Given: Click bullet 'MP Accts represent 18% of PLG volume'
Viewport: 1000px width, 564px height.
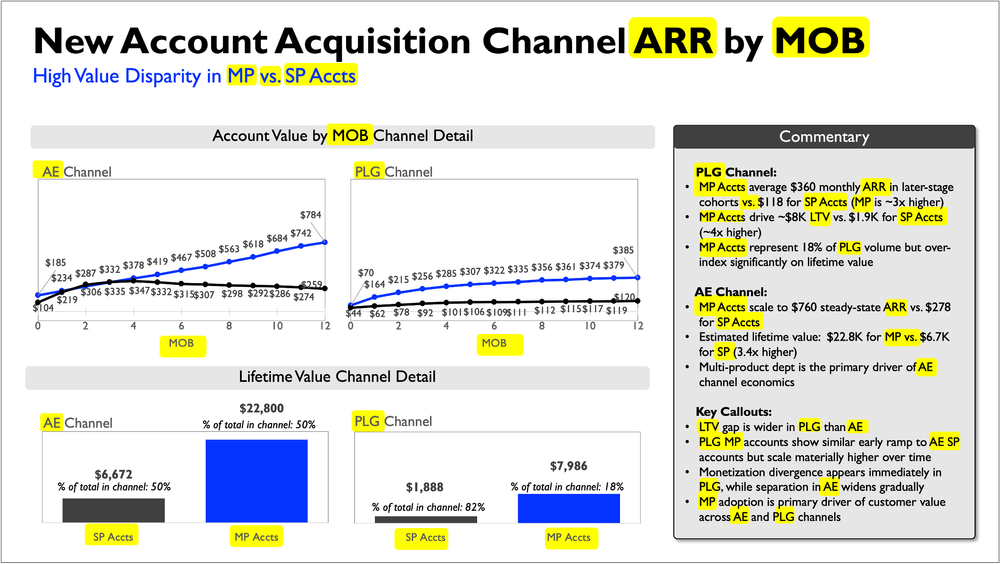Looking at the screenshot, I should [x=825, y=255].
